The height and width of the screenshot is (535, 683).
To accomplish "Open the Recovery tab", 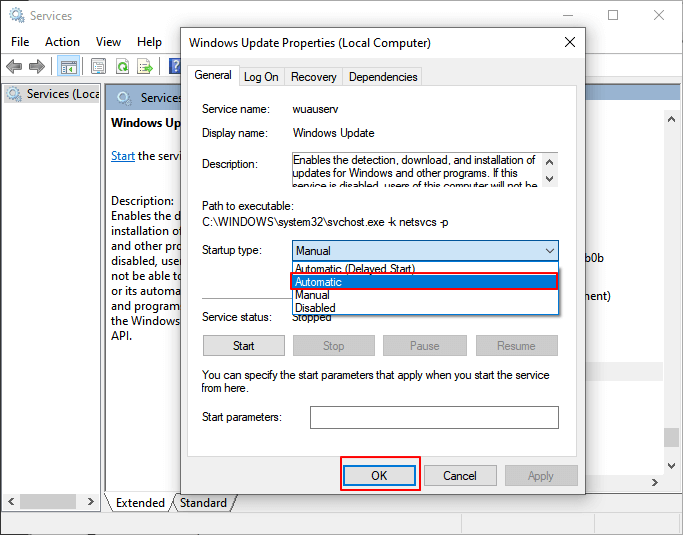I will tap(314, 76).
